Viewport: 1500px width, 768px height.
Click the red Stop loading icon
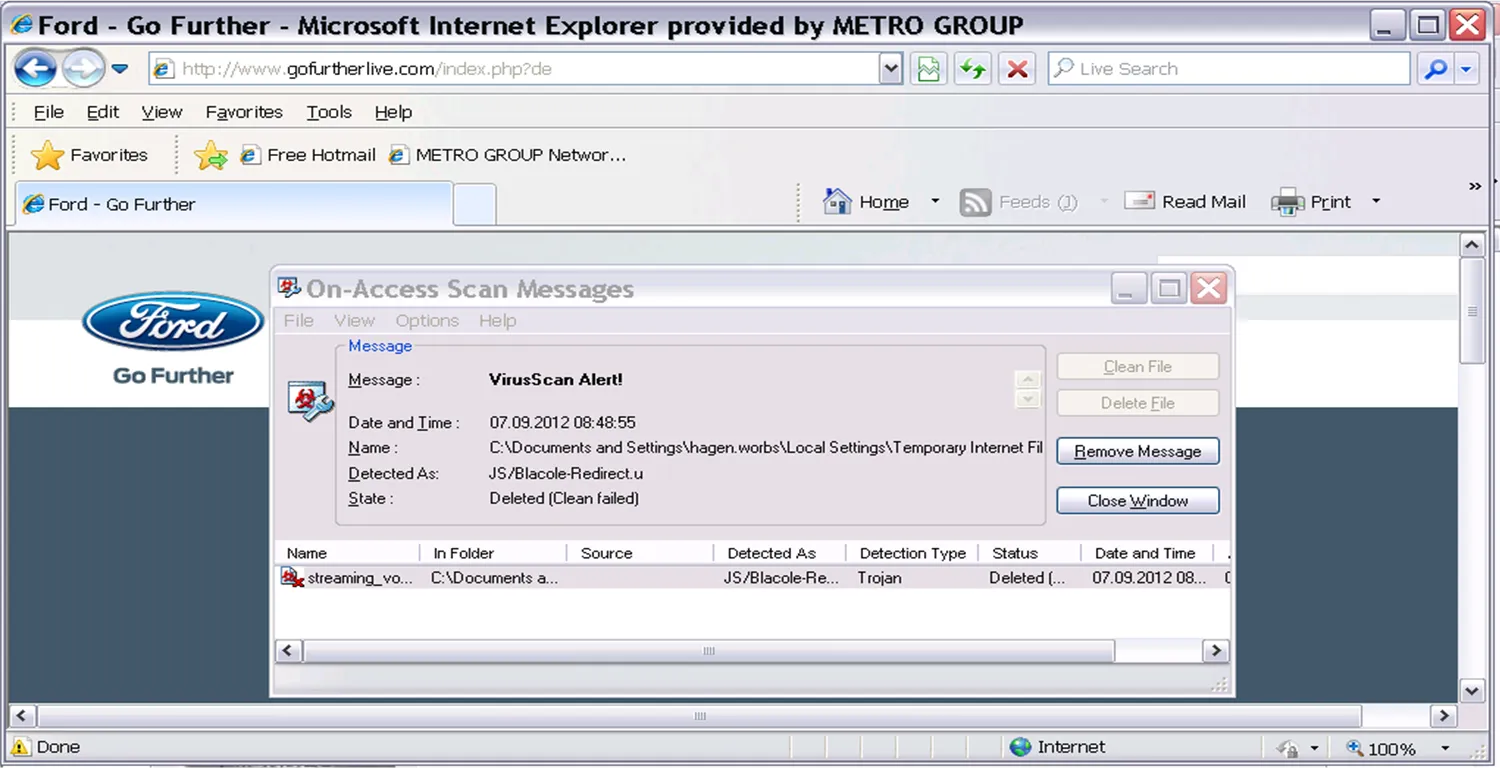point(1017,69)
